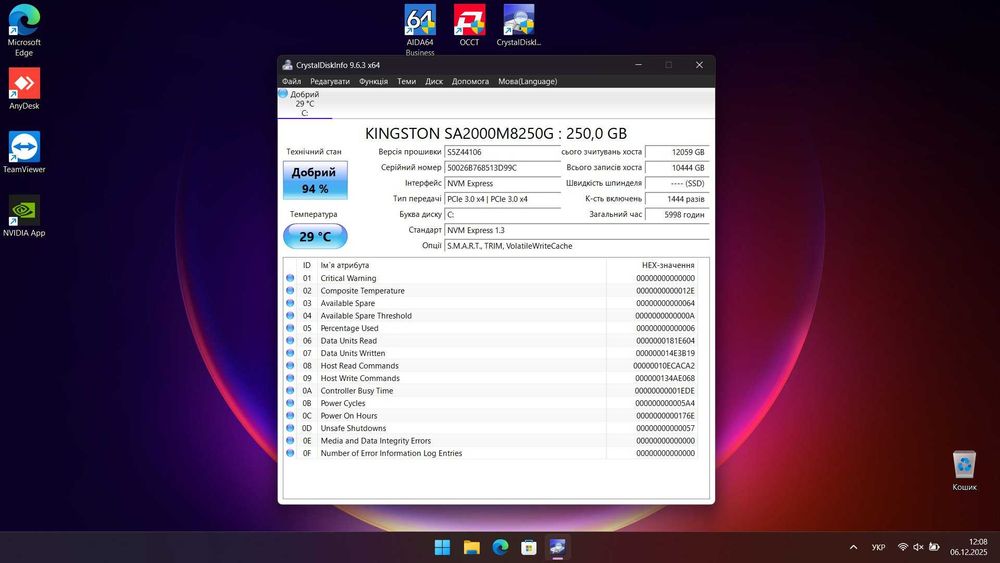Open Wi-Fi network tray icon
This screenshot has height=563, width=1000.
(x=902, y=547)
